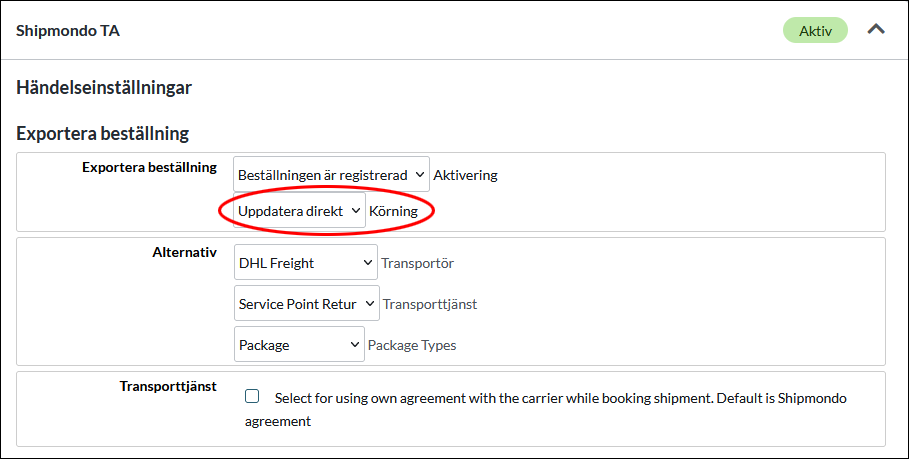Click the Transporttjänst label beside Service Point Retur
This screenshot has width=909, height=459.
[x=430, y=304]
